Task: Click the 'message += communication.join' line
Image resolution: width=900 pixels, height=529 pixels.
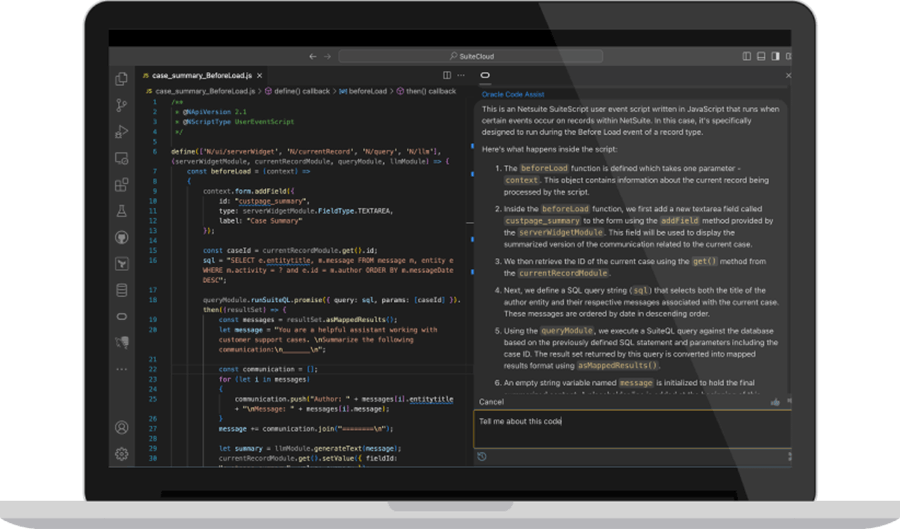Action: point(305,429)
